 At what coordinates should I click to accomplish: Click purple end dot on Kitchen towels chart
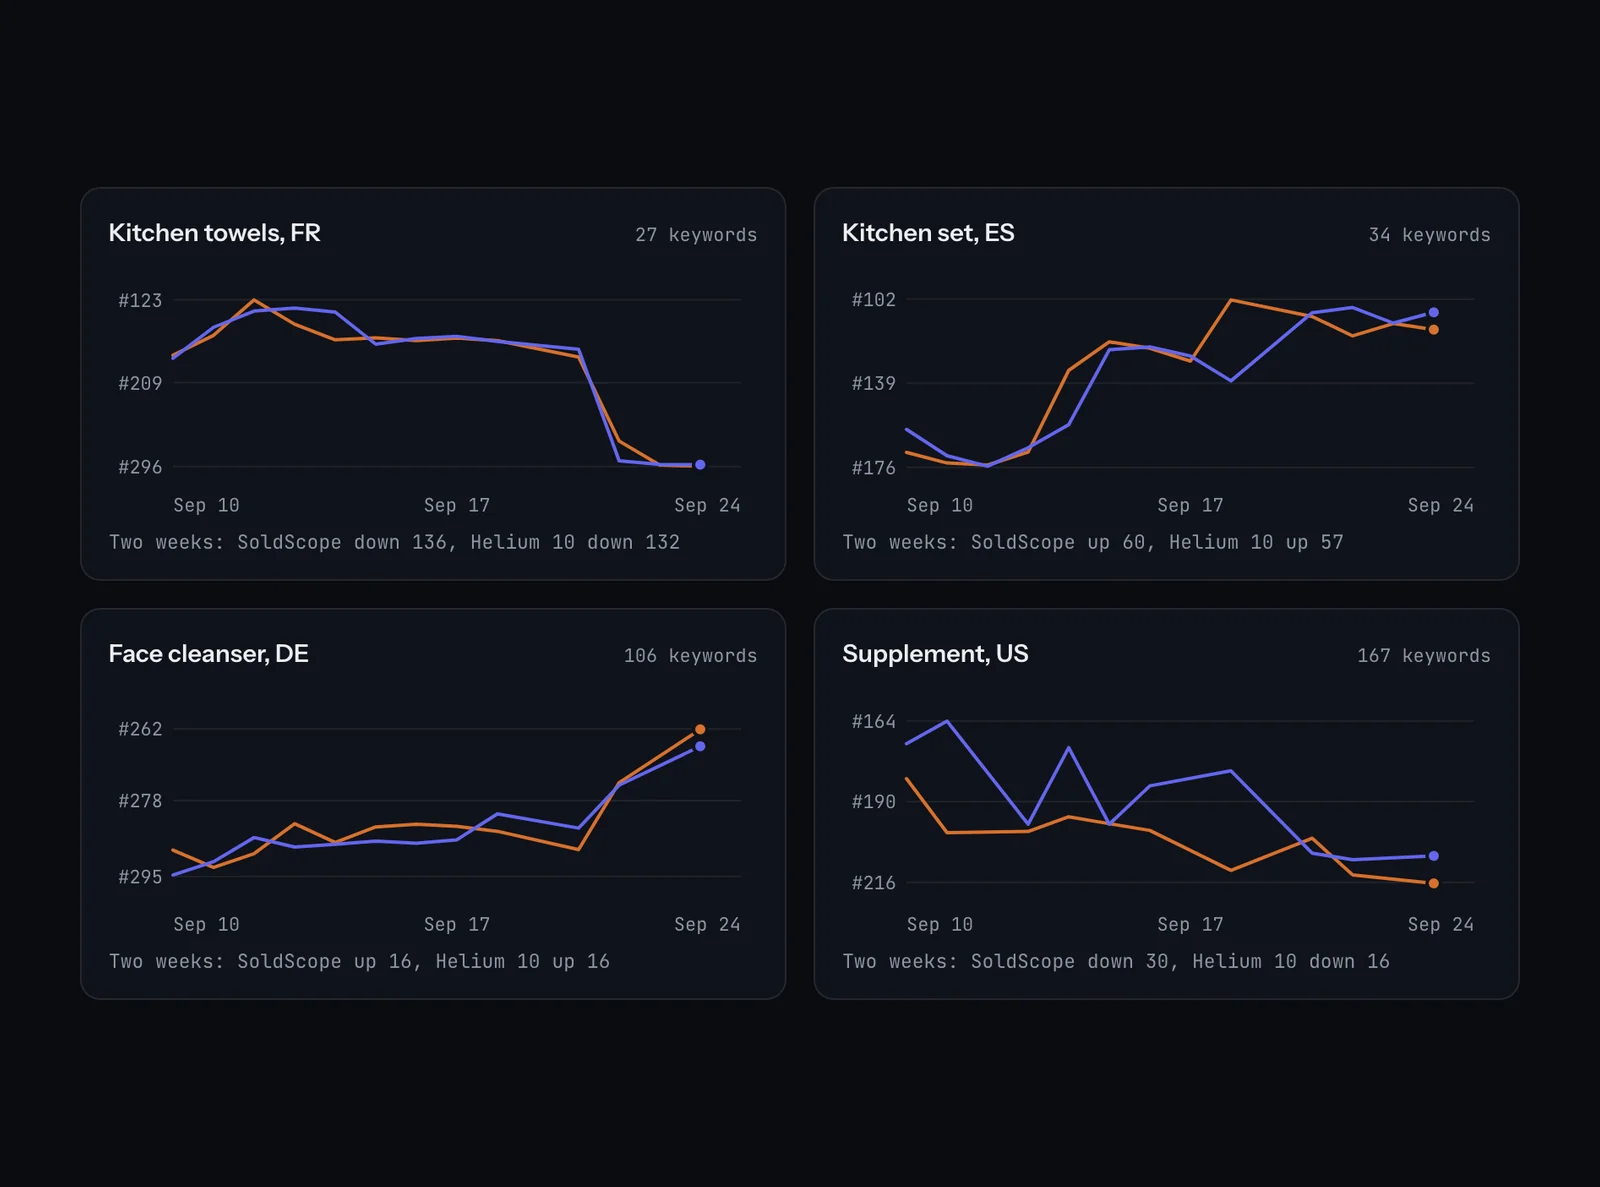point(700,465)
